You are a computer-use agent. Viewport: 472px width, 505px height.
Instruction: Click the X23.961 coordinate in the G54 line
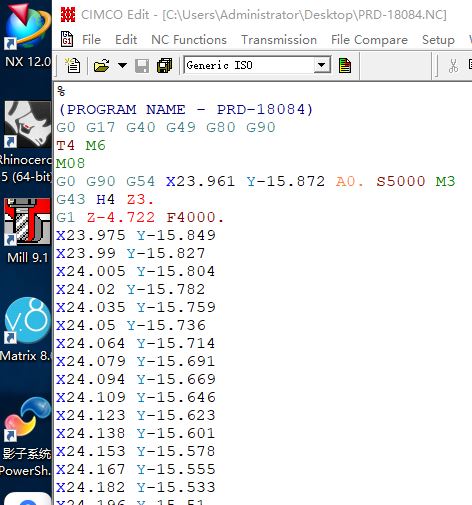pos(201,181)
